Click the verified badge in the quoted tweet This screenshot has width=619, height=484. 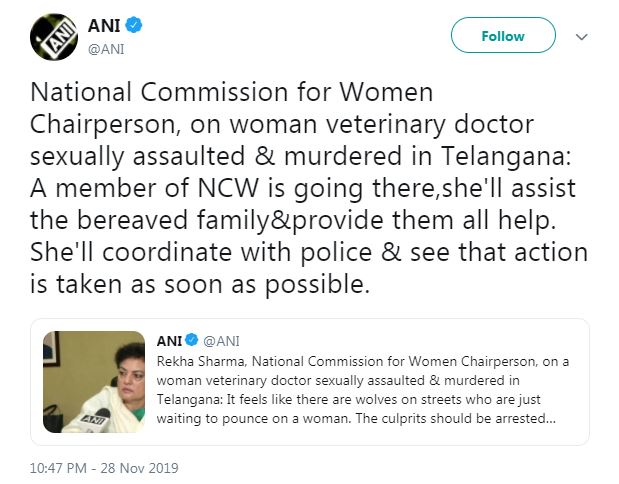point(193,341)
